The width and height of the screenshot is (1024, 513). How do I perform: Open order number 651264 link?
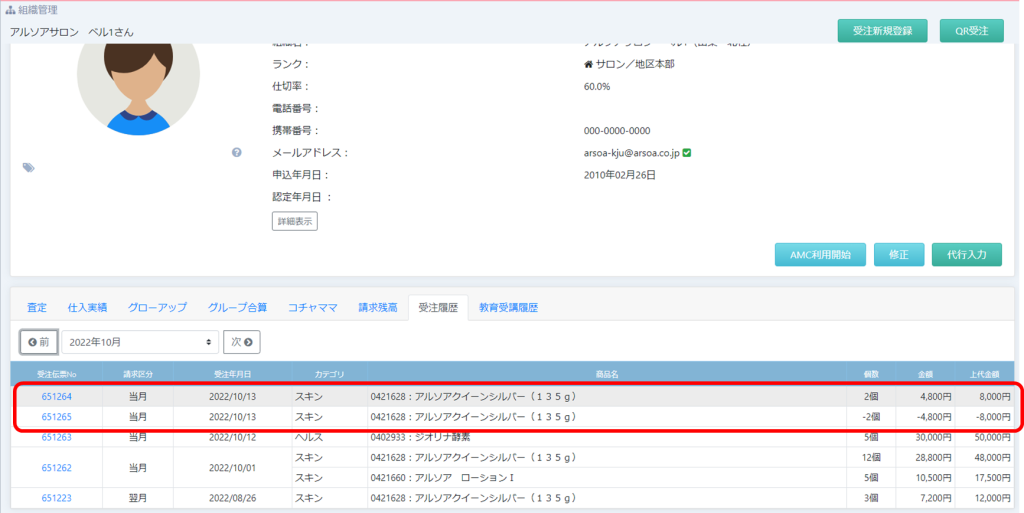(56, 397)
